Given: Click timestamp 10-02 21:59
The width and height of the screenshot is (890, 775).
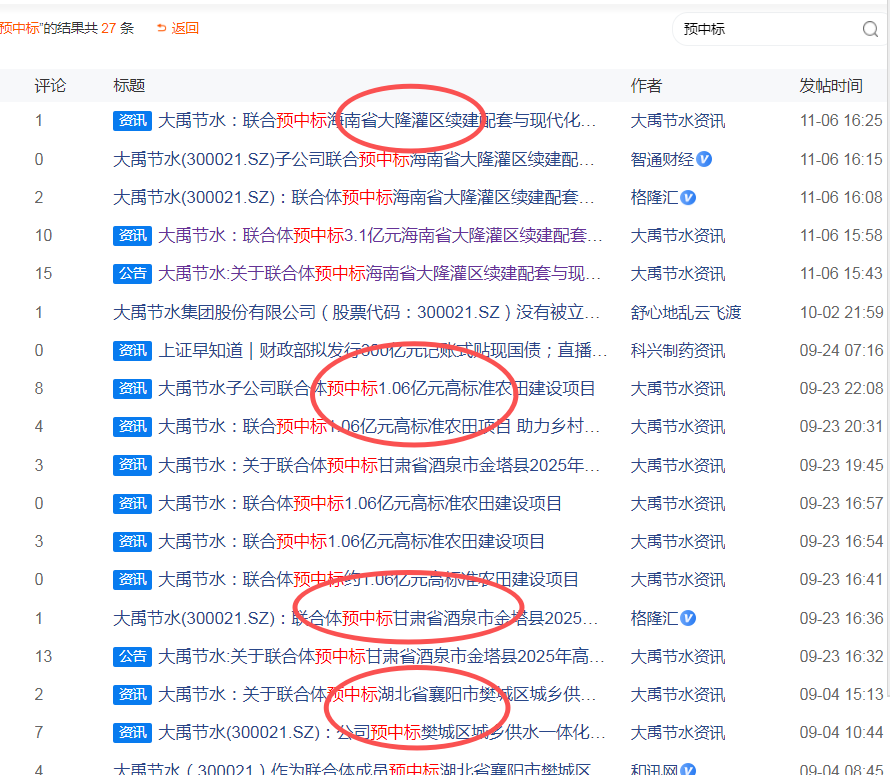Looking at the screenshot, I should (x=841, y=312).
